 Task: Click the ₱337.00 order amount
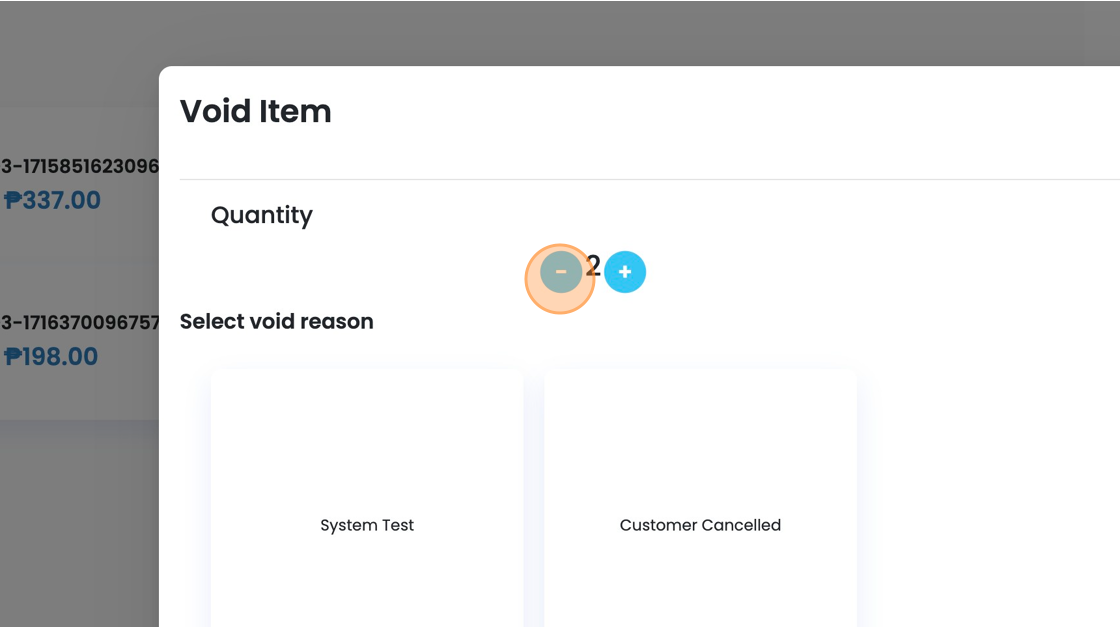coord(52,200)
